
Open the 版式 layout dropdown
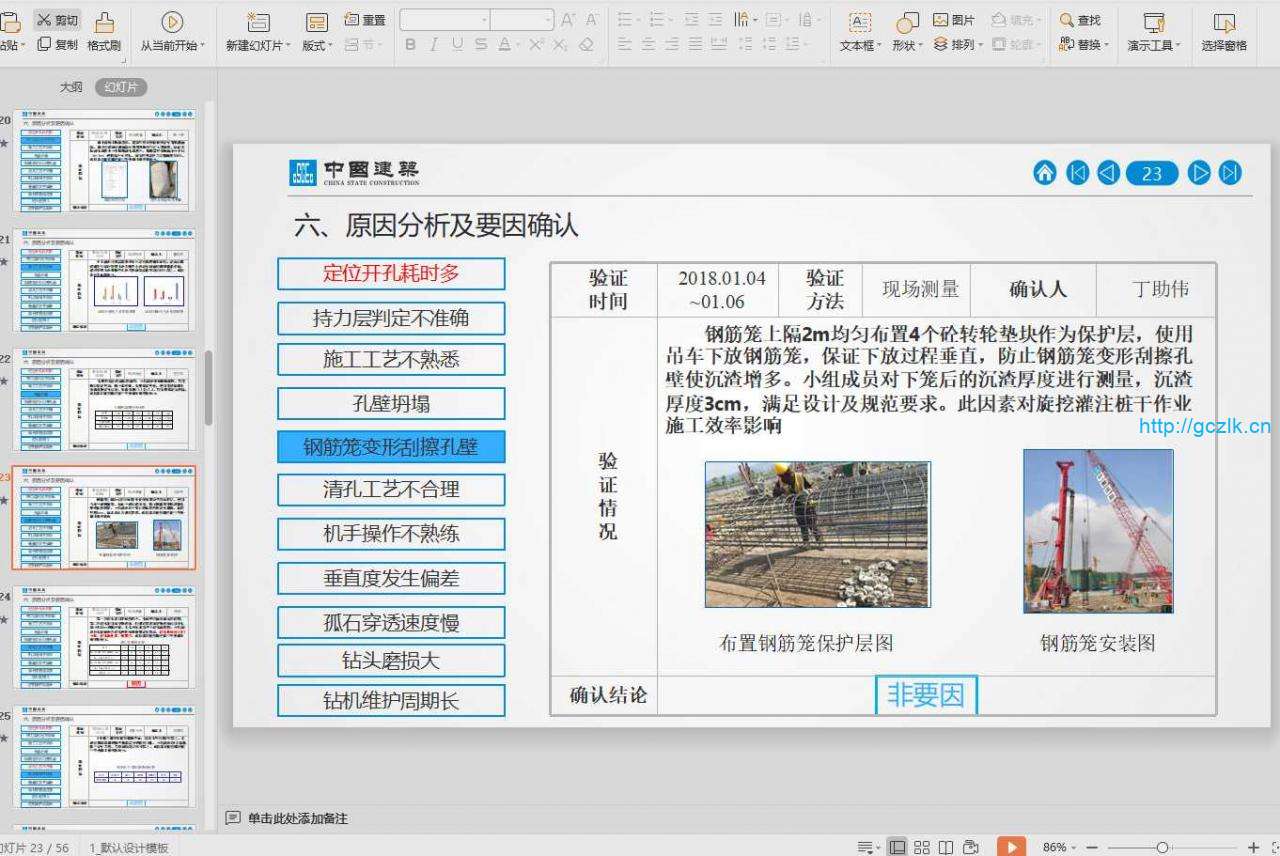[x=318, y=46]
